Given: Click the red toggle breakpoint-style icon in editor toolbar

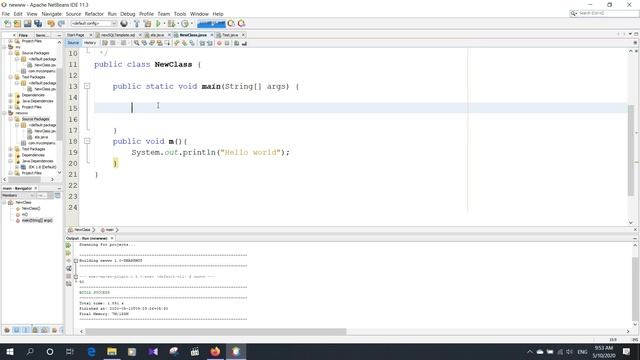Looking at the screenshot, I should [x=219, y=43].
